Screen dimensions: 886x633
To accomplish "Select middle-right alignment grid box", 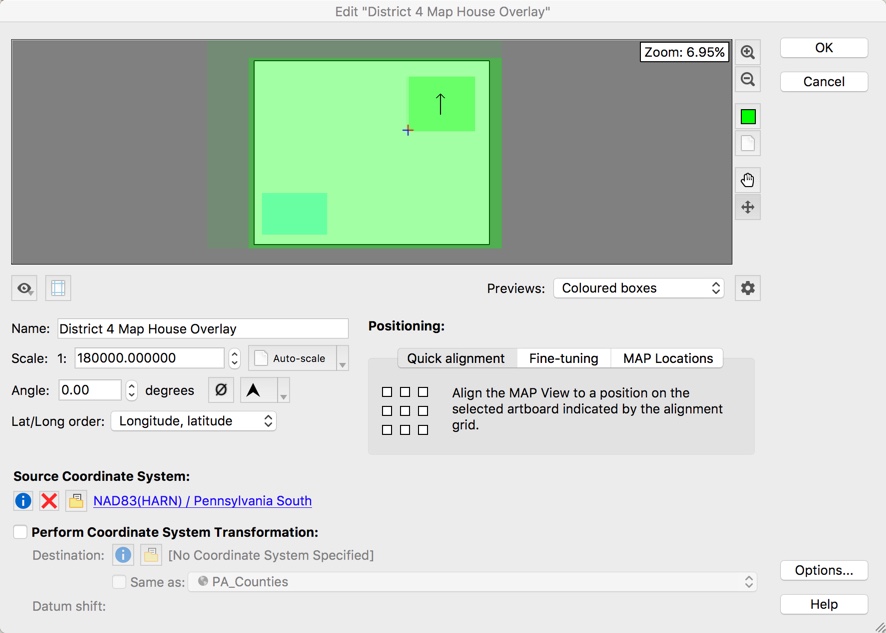I will [x=423, y=411].
